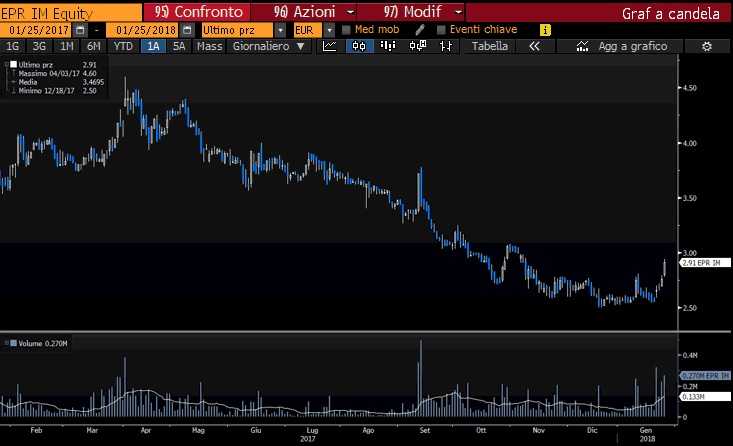Collapse the toolbar with double chevron icon

tap(534, 46)
